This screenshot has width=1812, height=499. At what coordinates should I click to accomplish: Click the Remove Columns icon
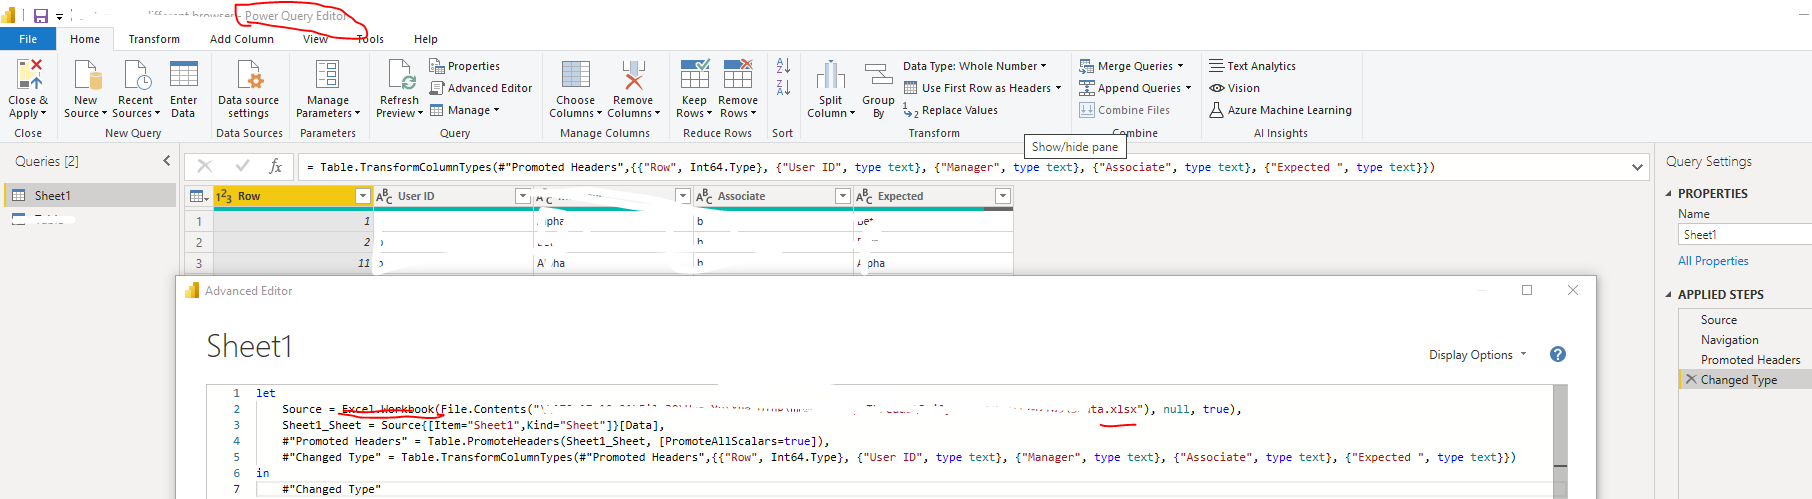click(x=633, y=75)
